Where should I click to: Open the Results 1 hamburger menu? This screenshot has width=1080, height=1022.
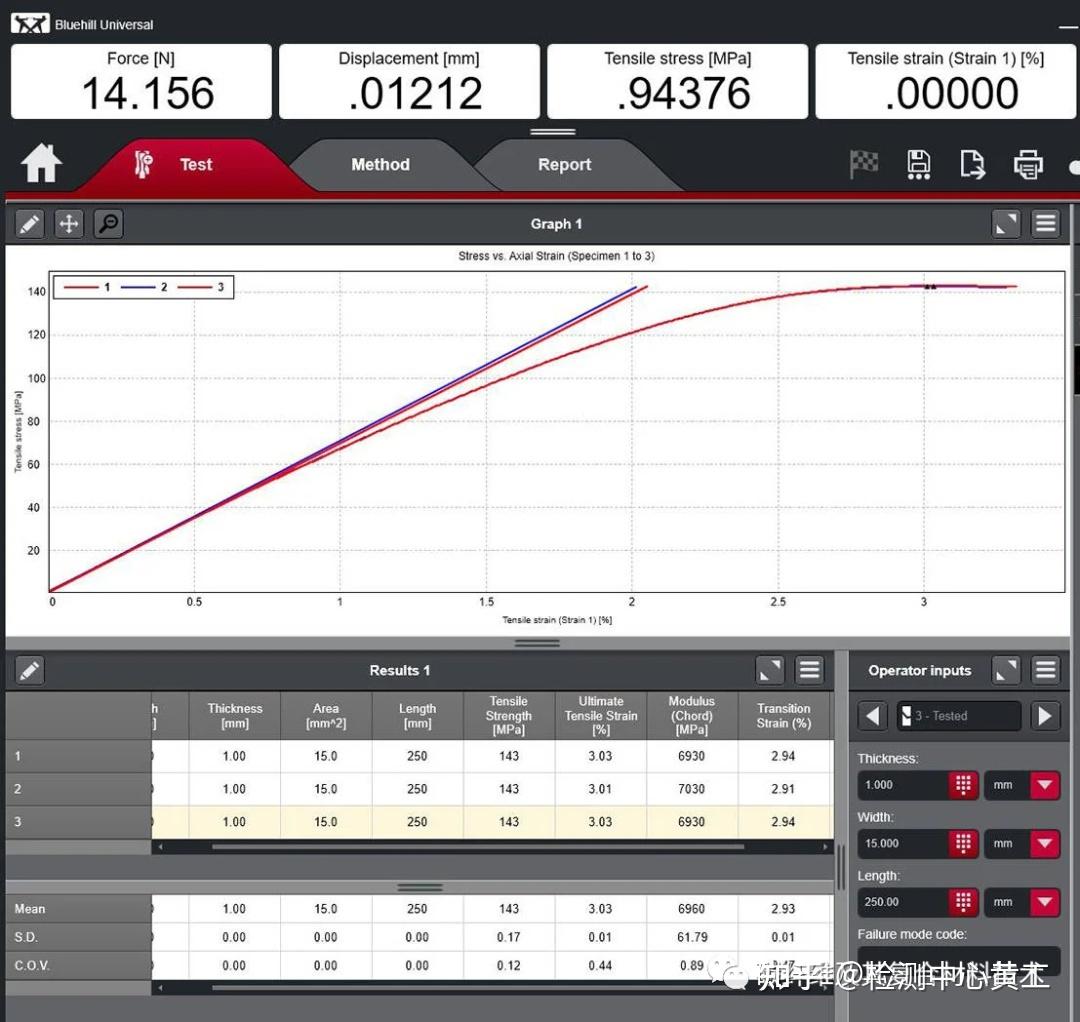pos(809,670)
